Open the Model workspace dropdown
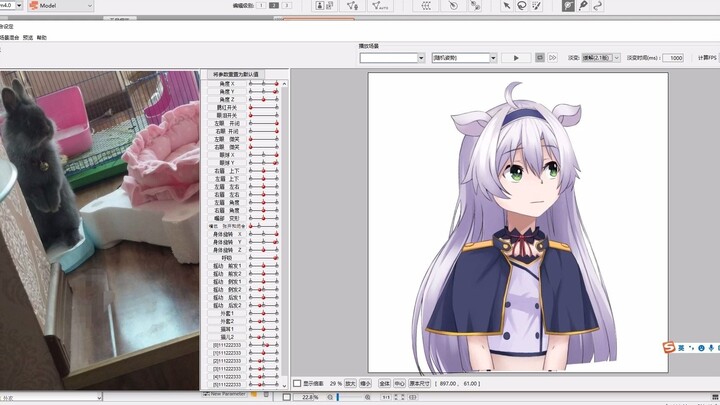The width and height of the screenshot is (720, 405). coord(90,6)
